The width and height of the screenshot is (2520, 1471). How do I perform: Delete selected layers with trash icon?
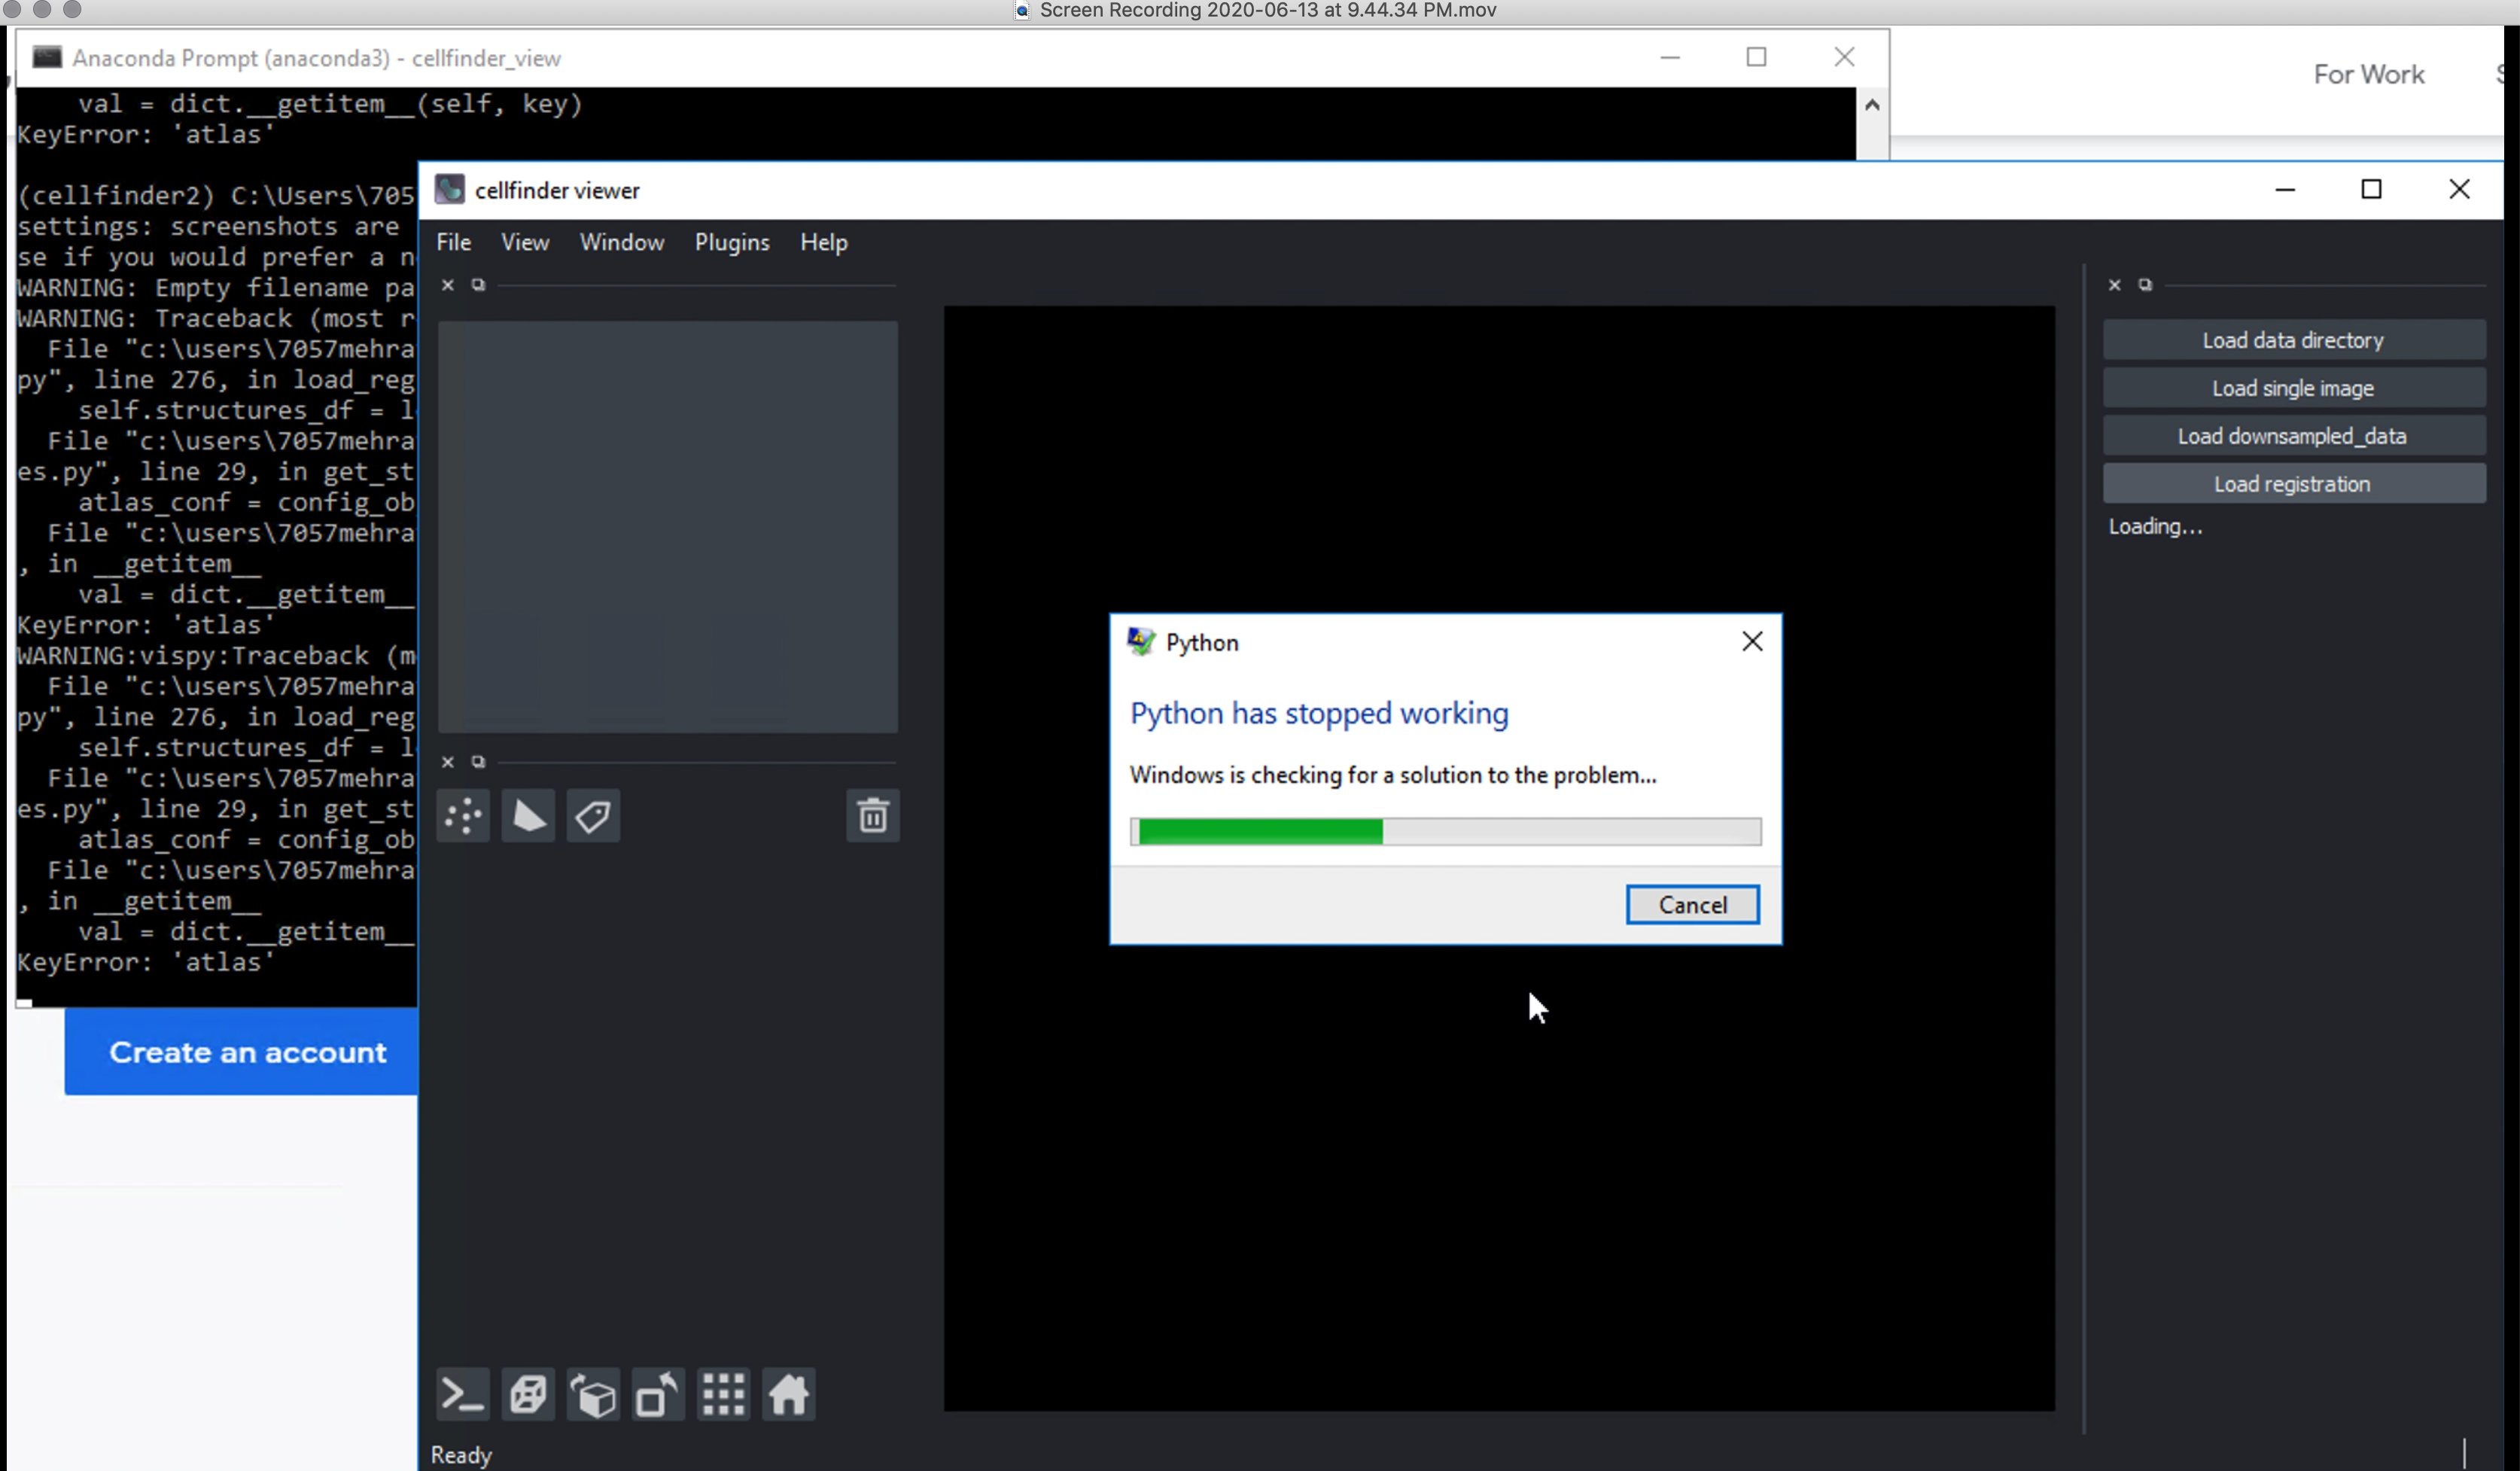(872, 816)
